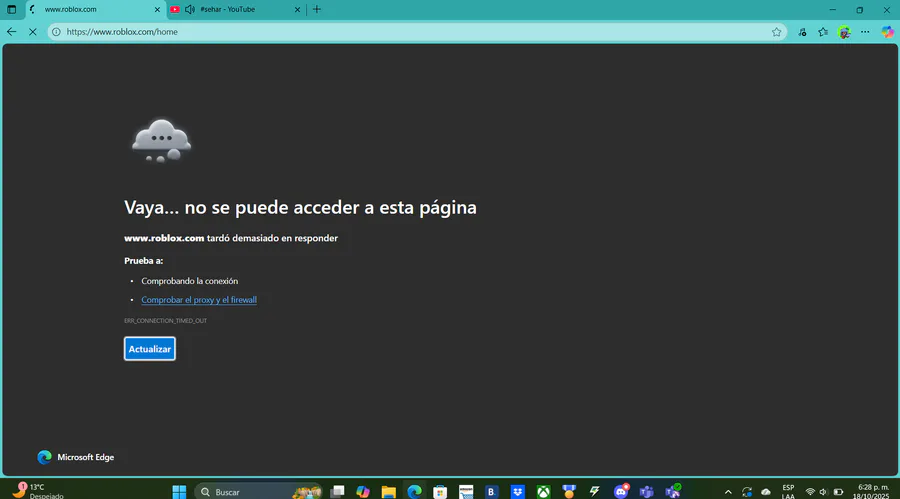Open Microsoft Store from the taskbar

[440, 492]
